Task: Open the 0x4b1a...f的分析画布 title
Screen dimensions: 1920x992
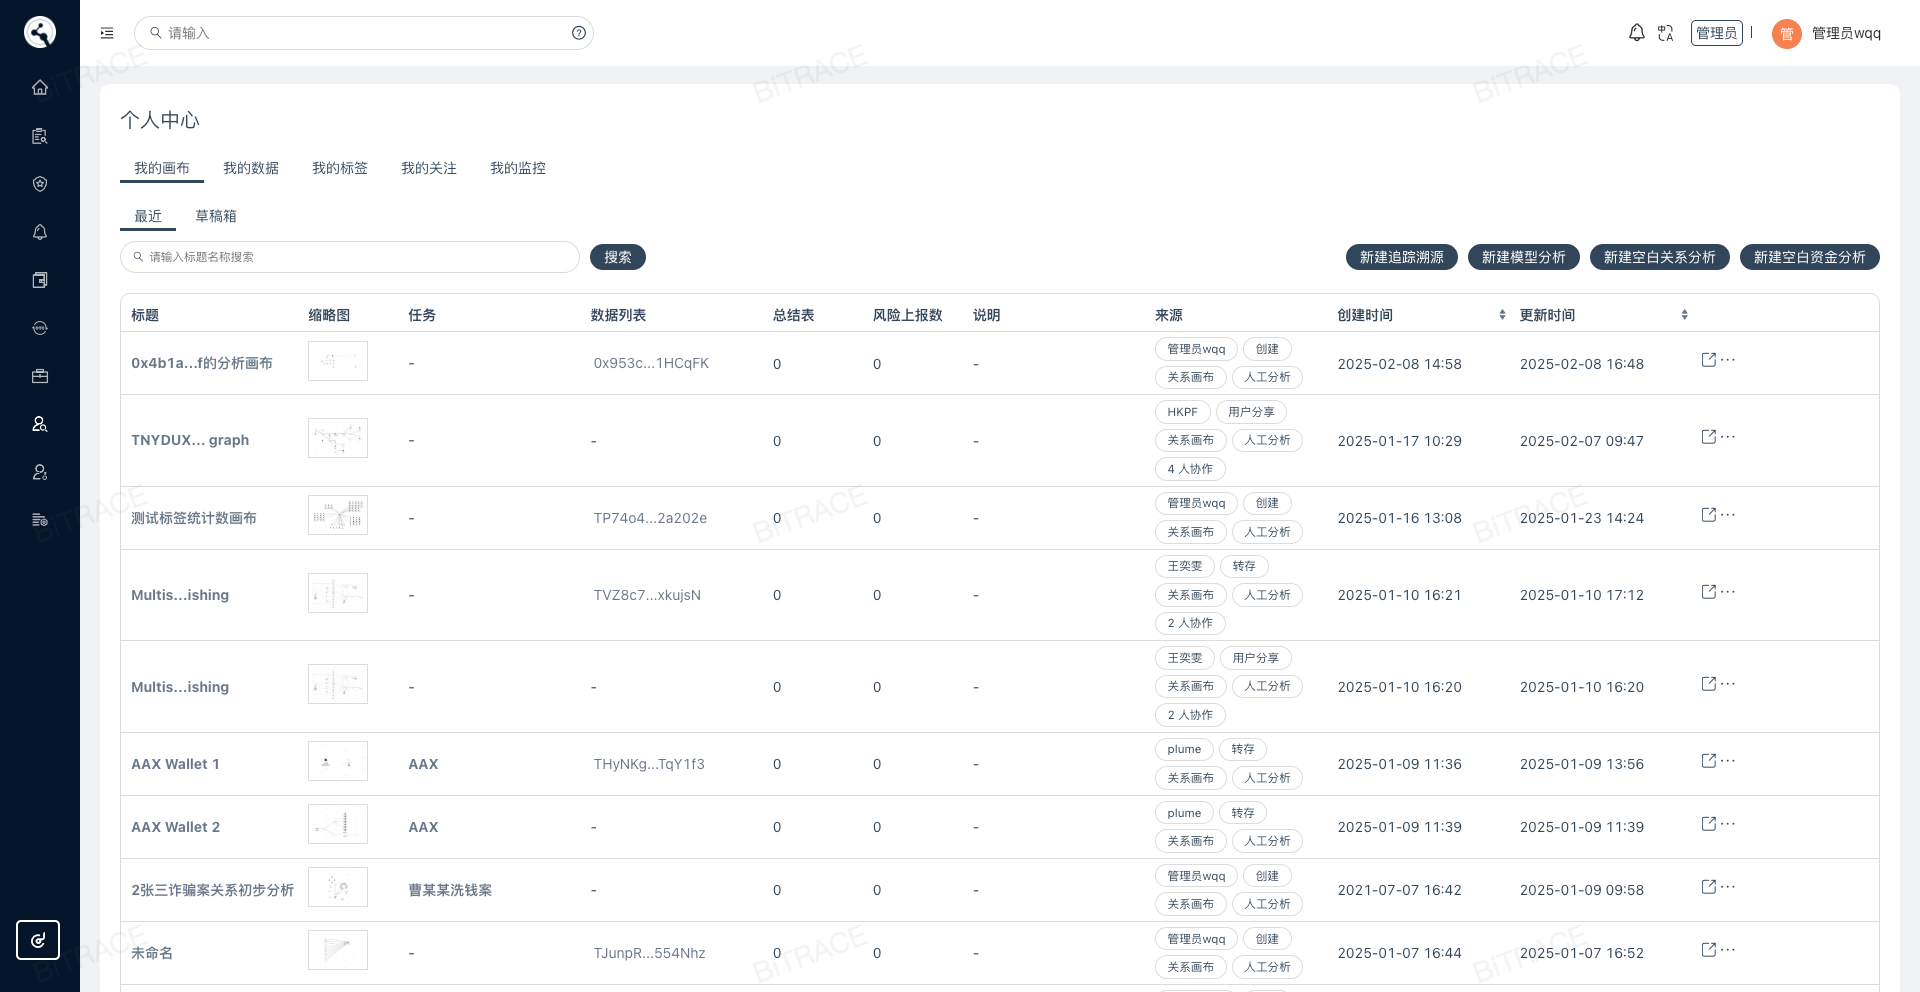Action: [202, 363]
